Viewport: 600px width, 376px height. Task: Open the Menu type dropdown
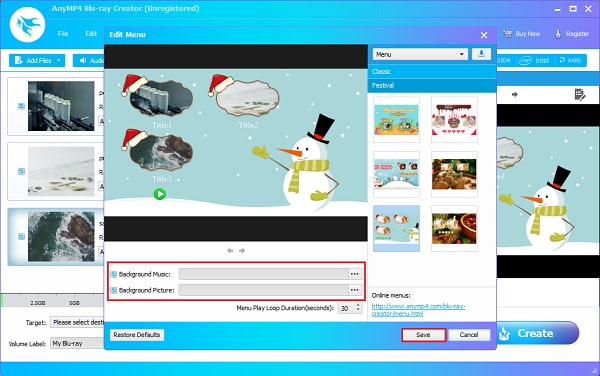pos(420,54)
